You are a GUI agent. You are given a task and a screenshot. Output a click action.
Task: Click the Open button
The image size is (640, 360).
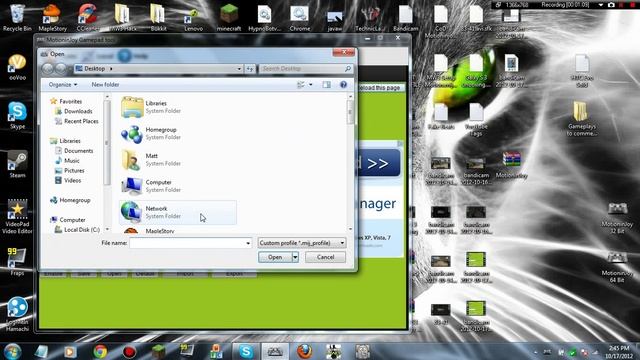pyautogui.click(x=275, y=257)
